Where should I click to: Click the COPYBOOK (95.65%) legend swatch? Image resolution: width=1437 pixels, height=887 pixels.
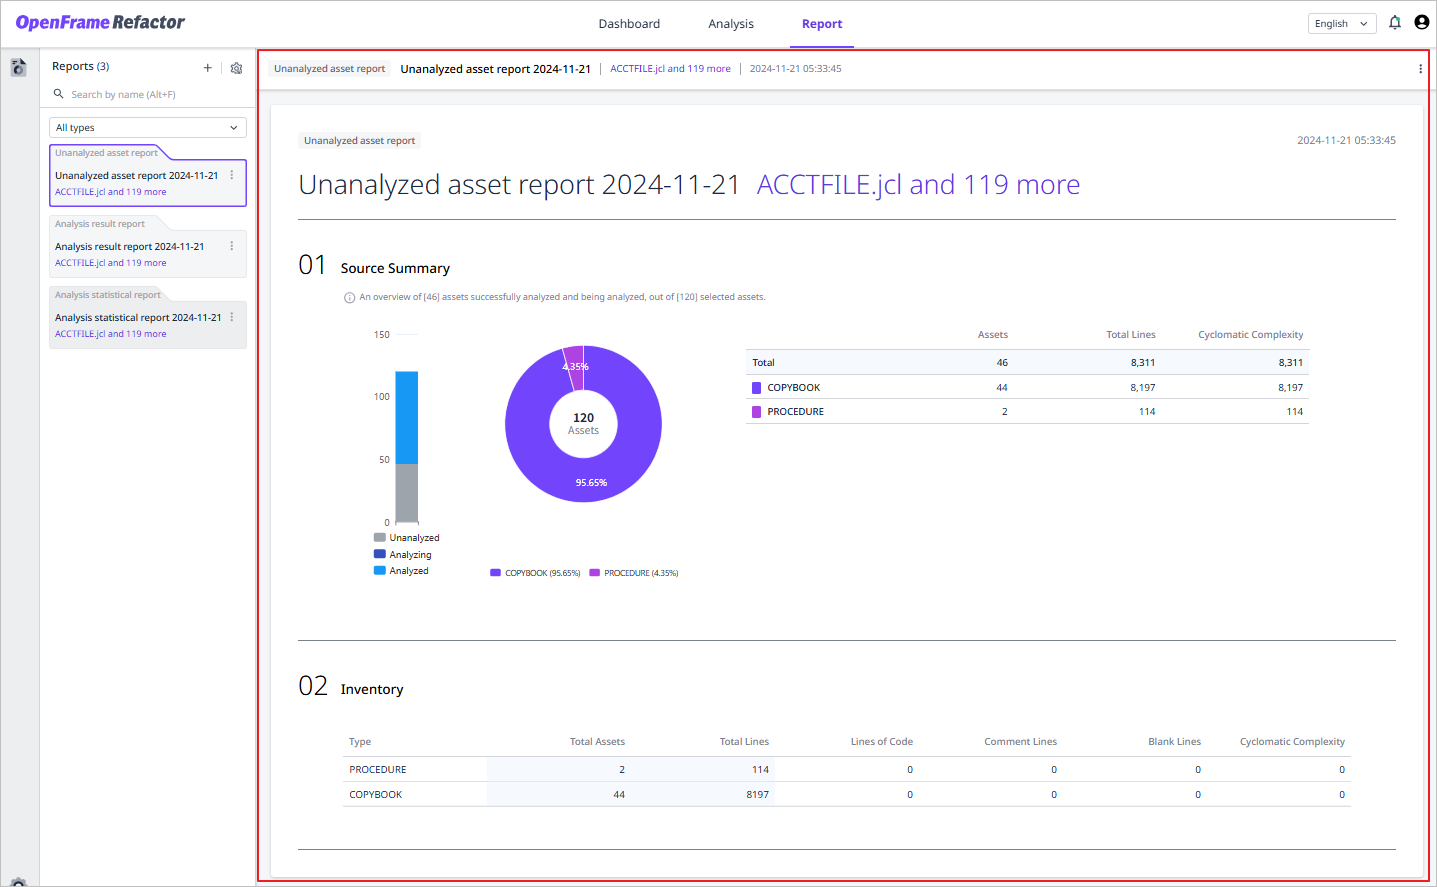tap(495, 573)
